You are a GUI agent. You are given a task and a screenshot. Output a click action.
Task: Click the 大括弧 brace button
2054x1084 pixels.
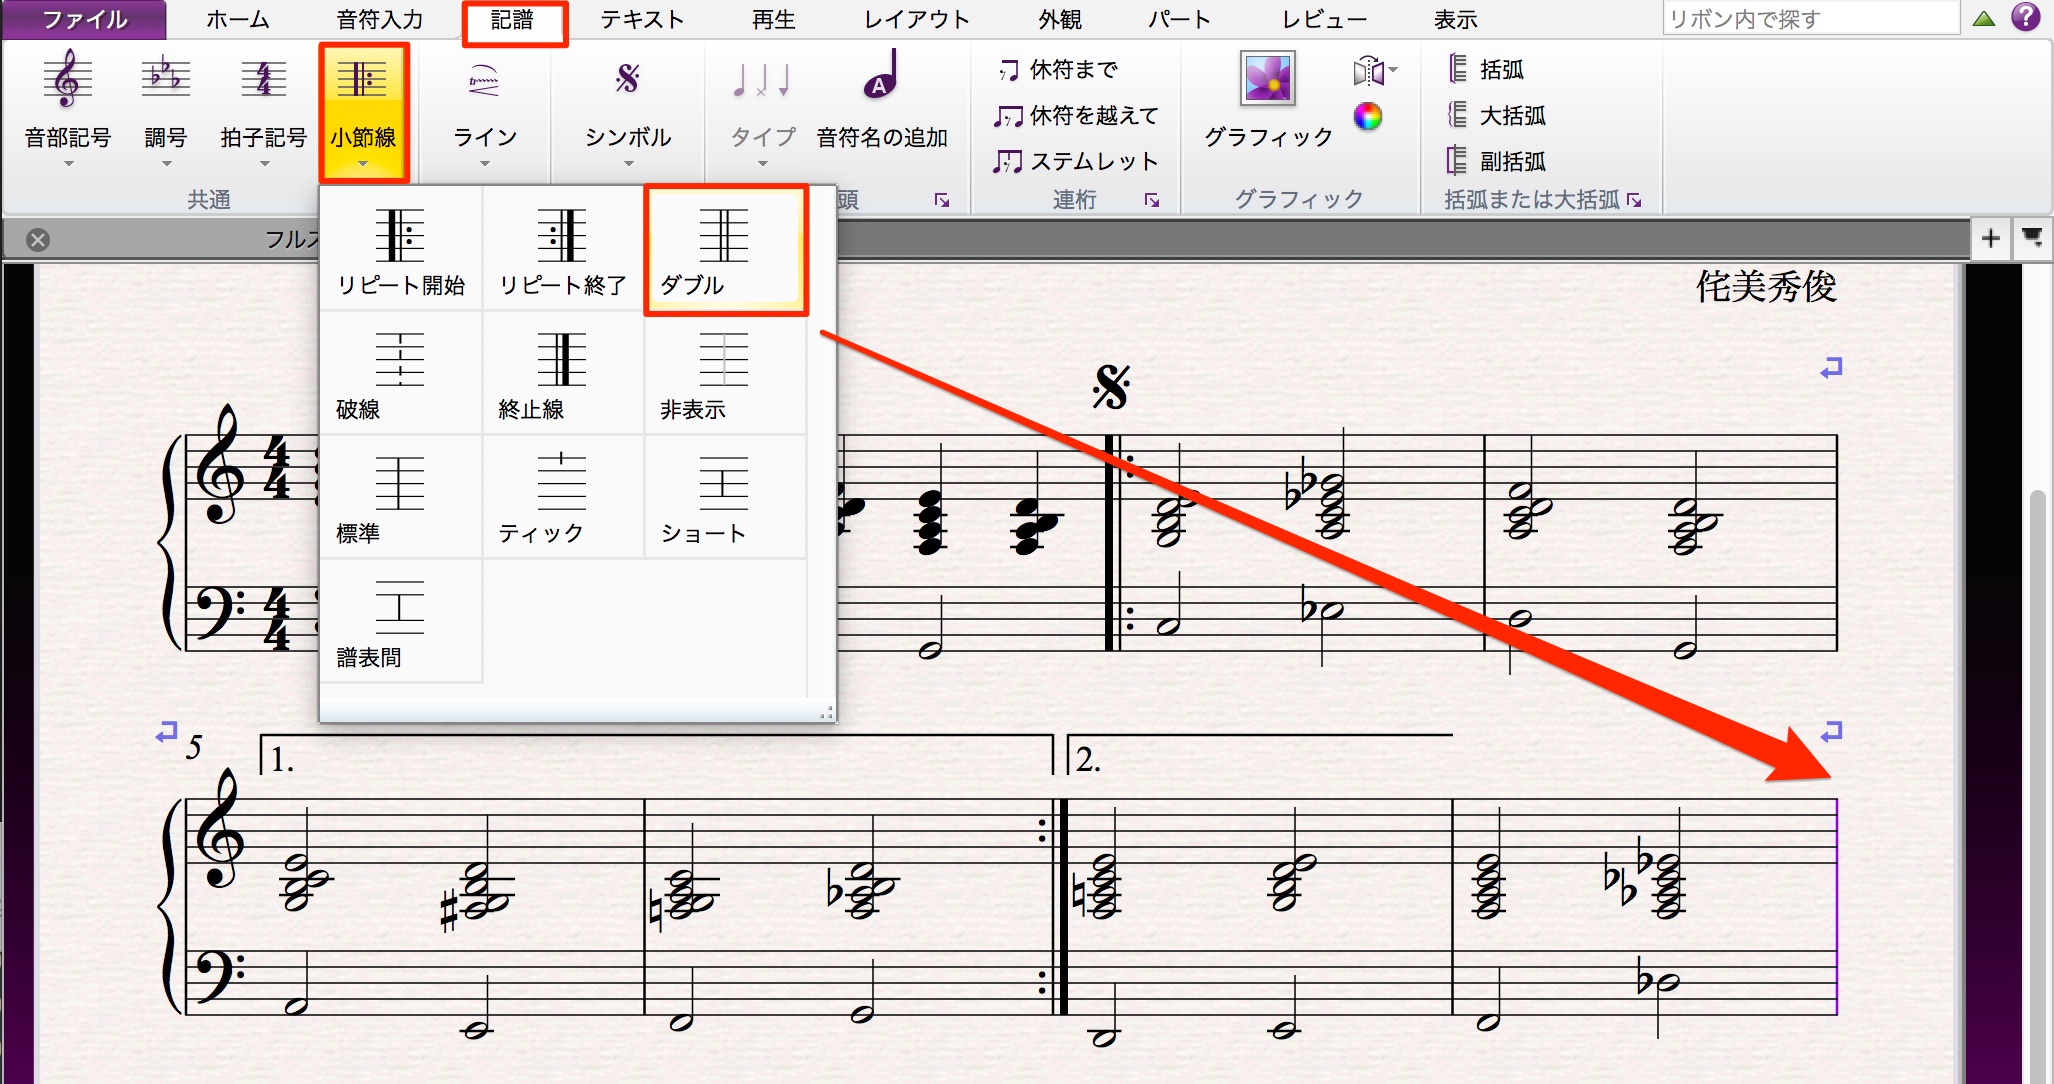(x=1497, y=115)
